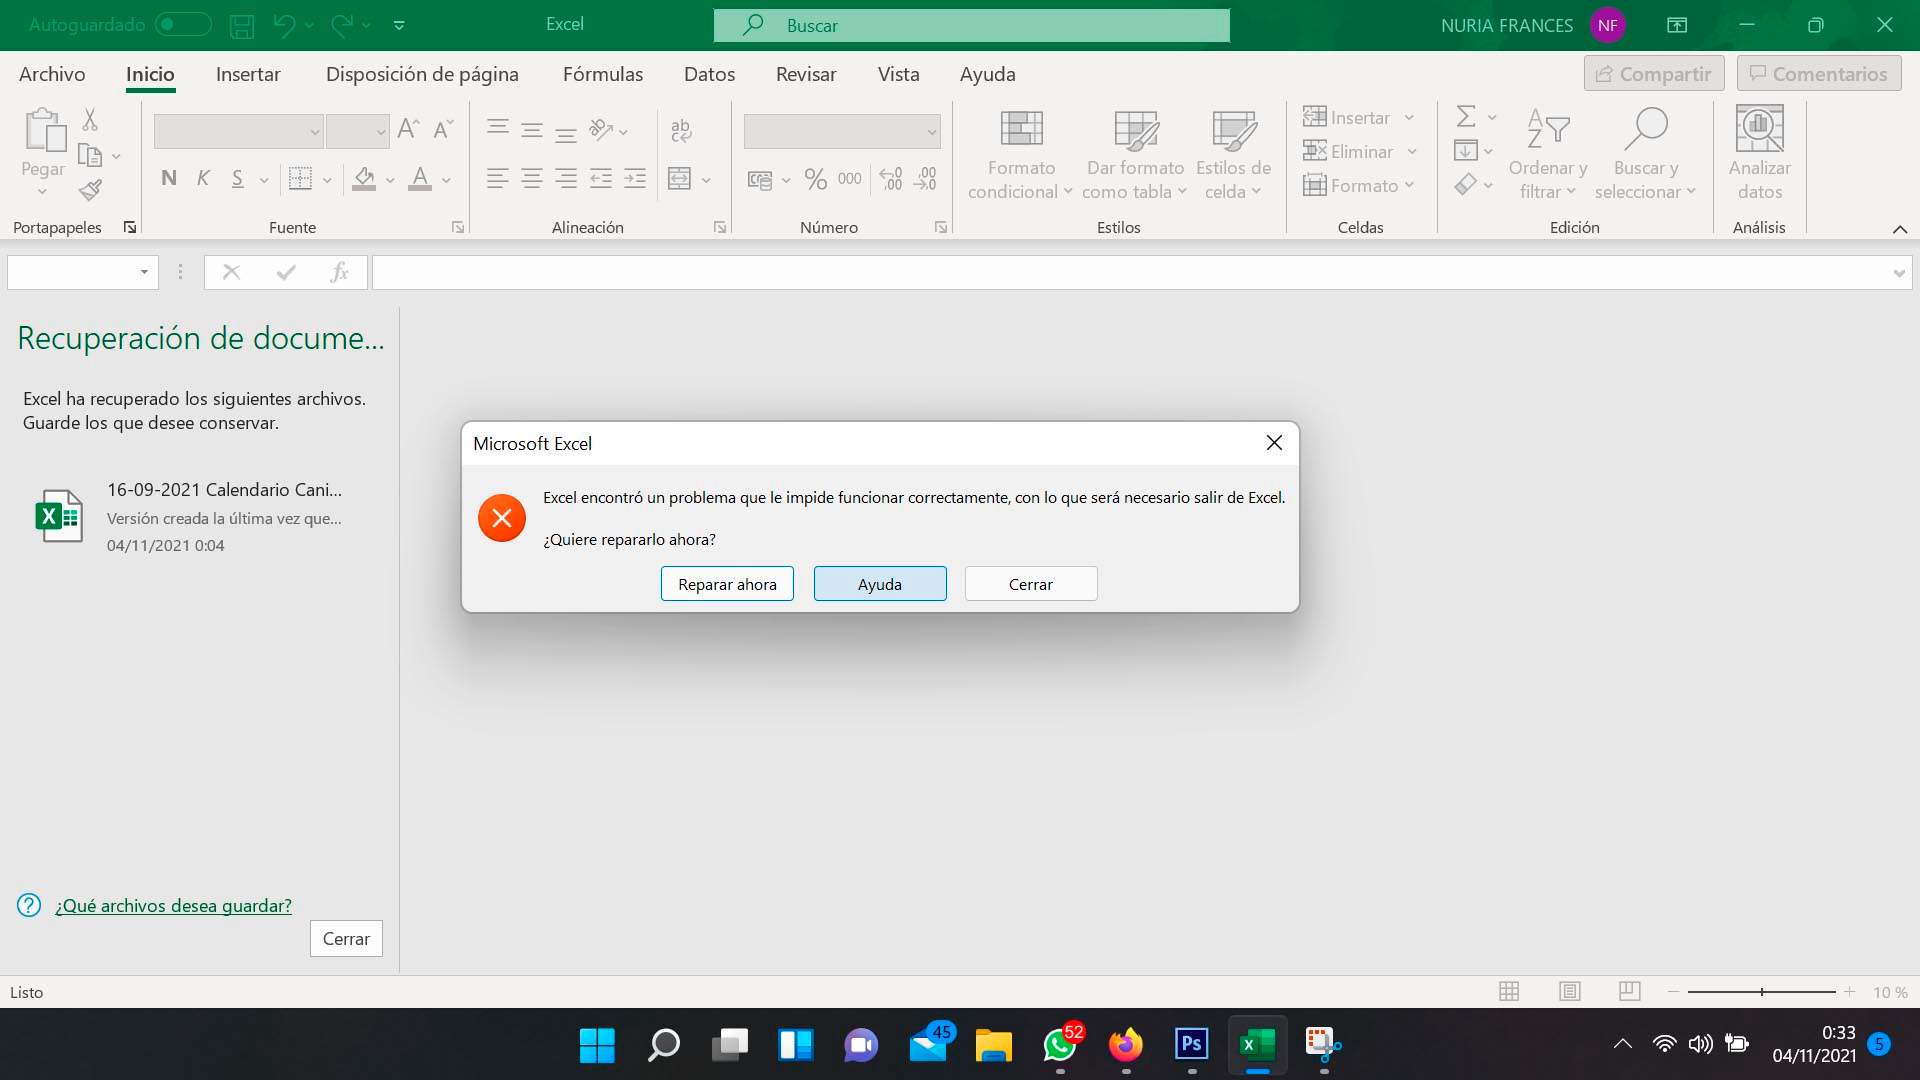Click the Format Painter brush icon
The width and height of the screenshot is (1920, 1080).
pos(91,190)
